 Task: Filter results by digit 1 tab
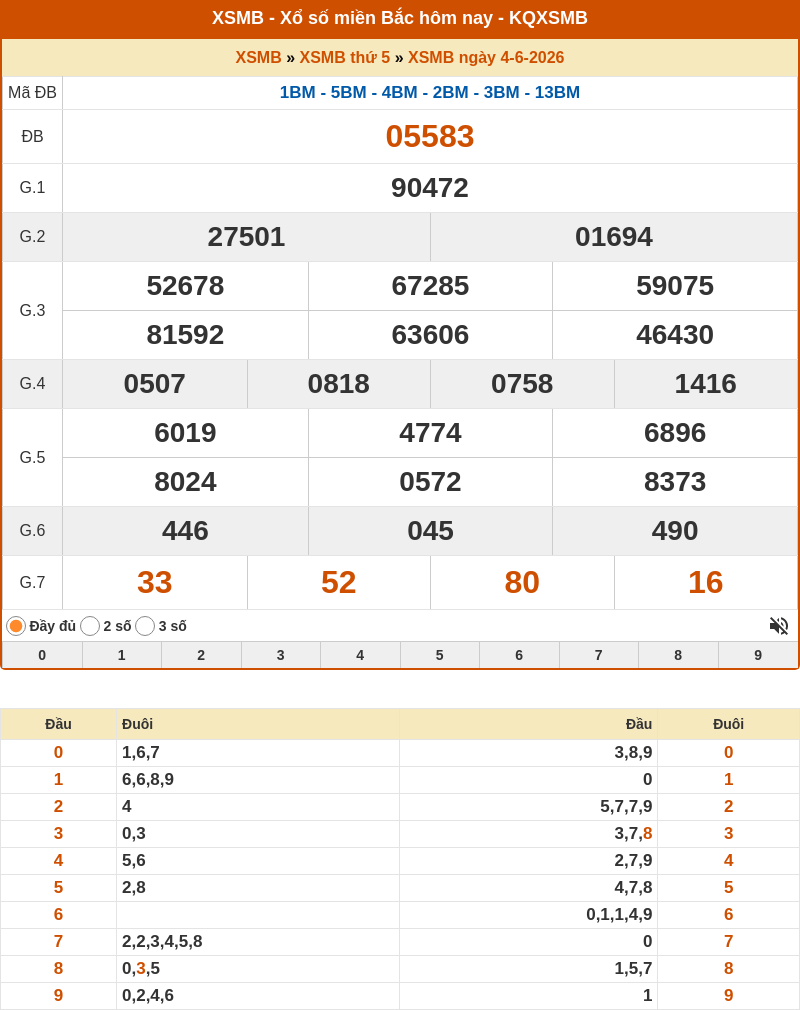122,655
